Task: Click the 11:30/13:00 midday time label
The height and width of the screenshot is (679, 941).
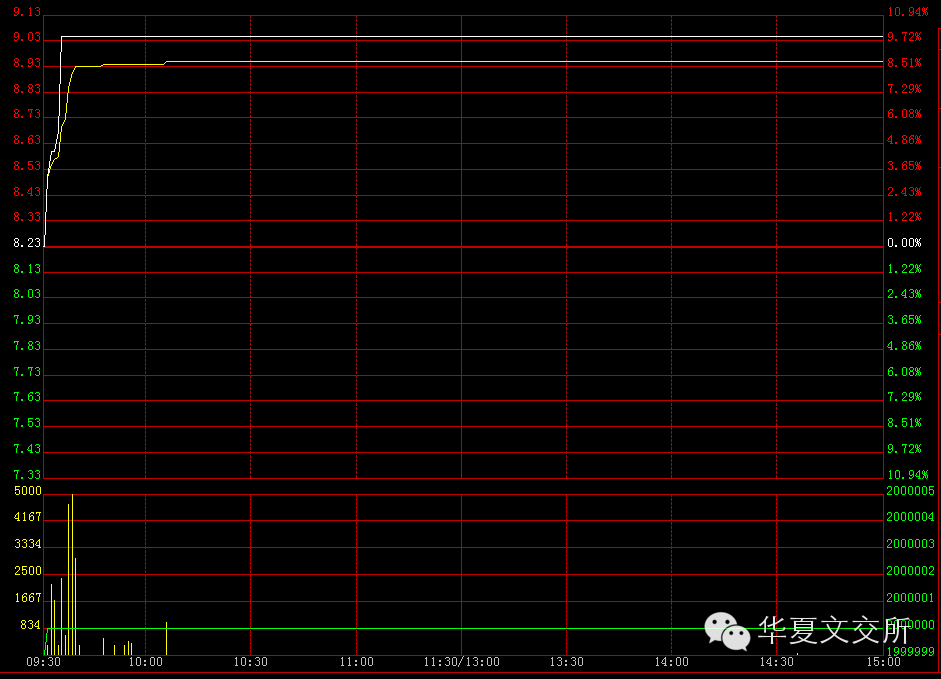Action: coord(461,662)
